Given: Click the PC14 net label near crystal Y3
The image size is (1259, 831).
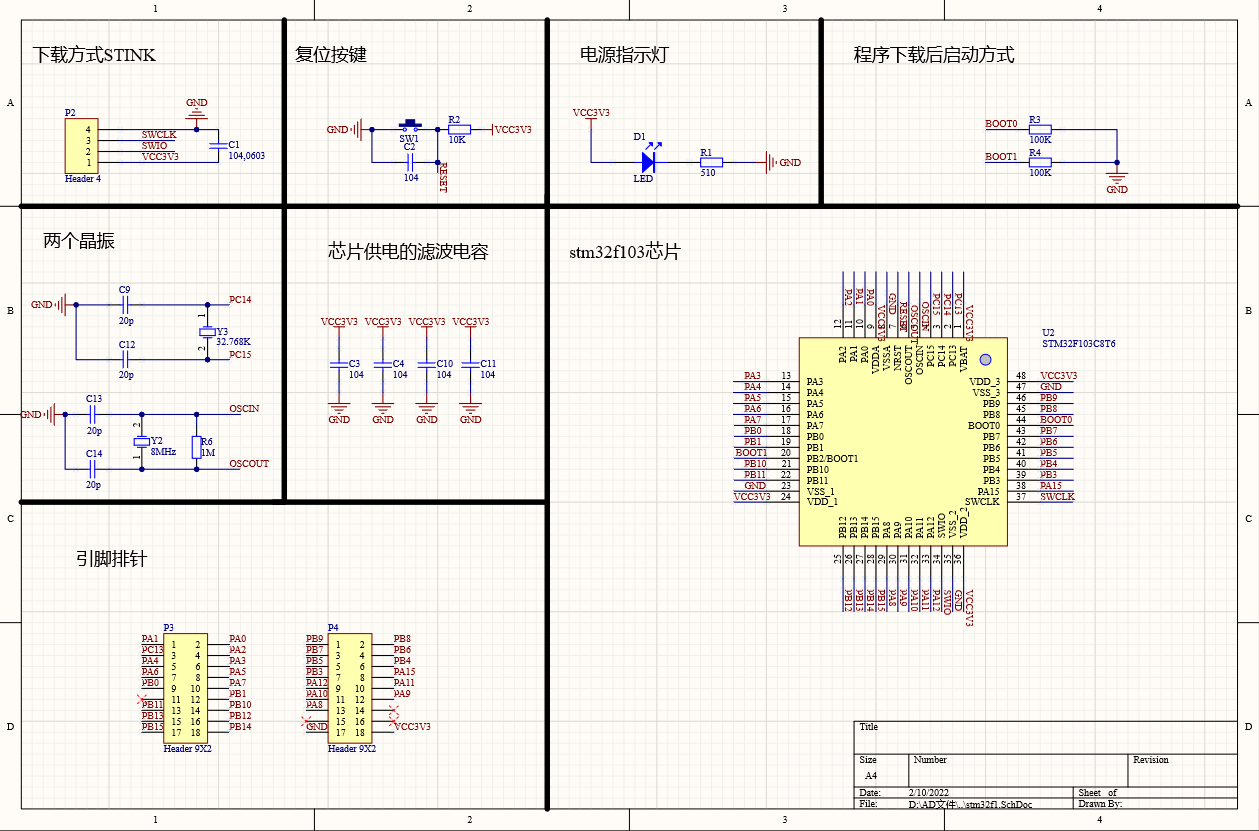Looking at the screenshot, I should pos(240,299).
